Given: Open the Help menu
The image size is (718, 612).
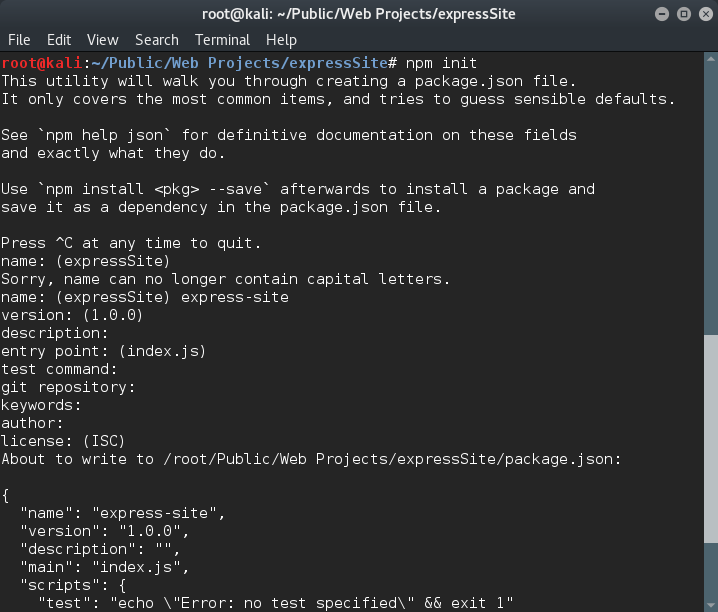Looking at the screenshot, I should [x=281, y=40].
